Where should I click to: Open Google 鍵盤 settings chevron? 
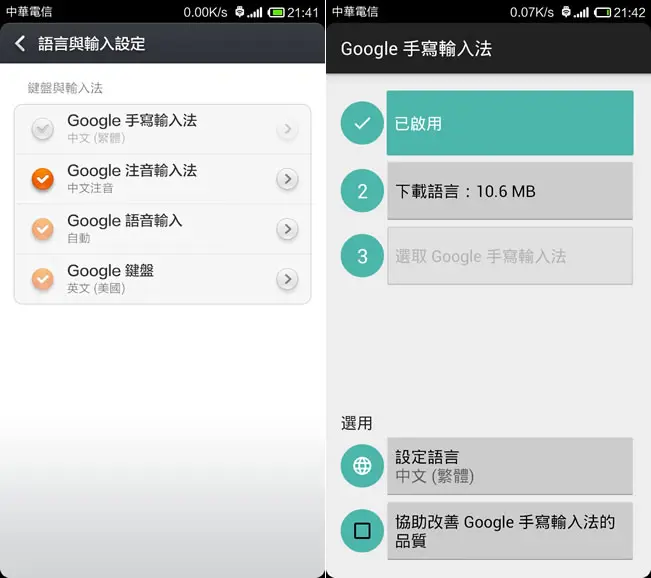coord(287,279)
